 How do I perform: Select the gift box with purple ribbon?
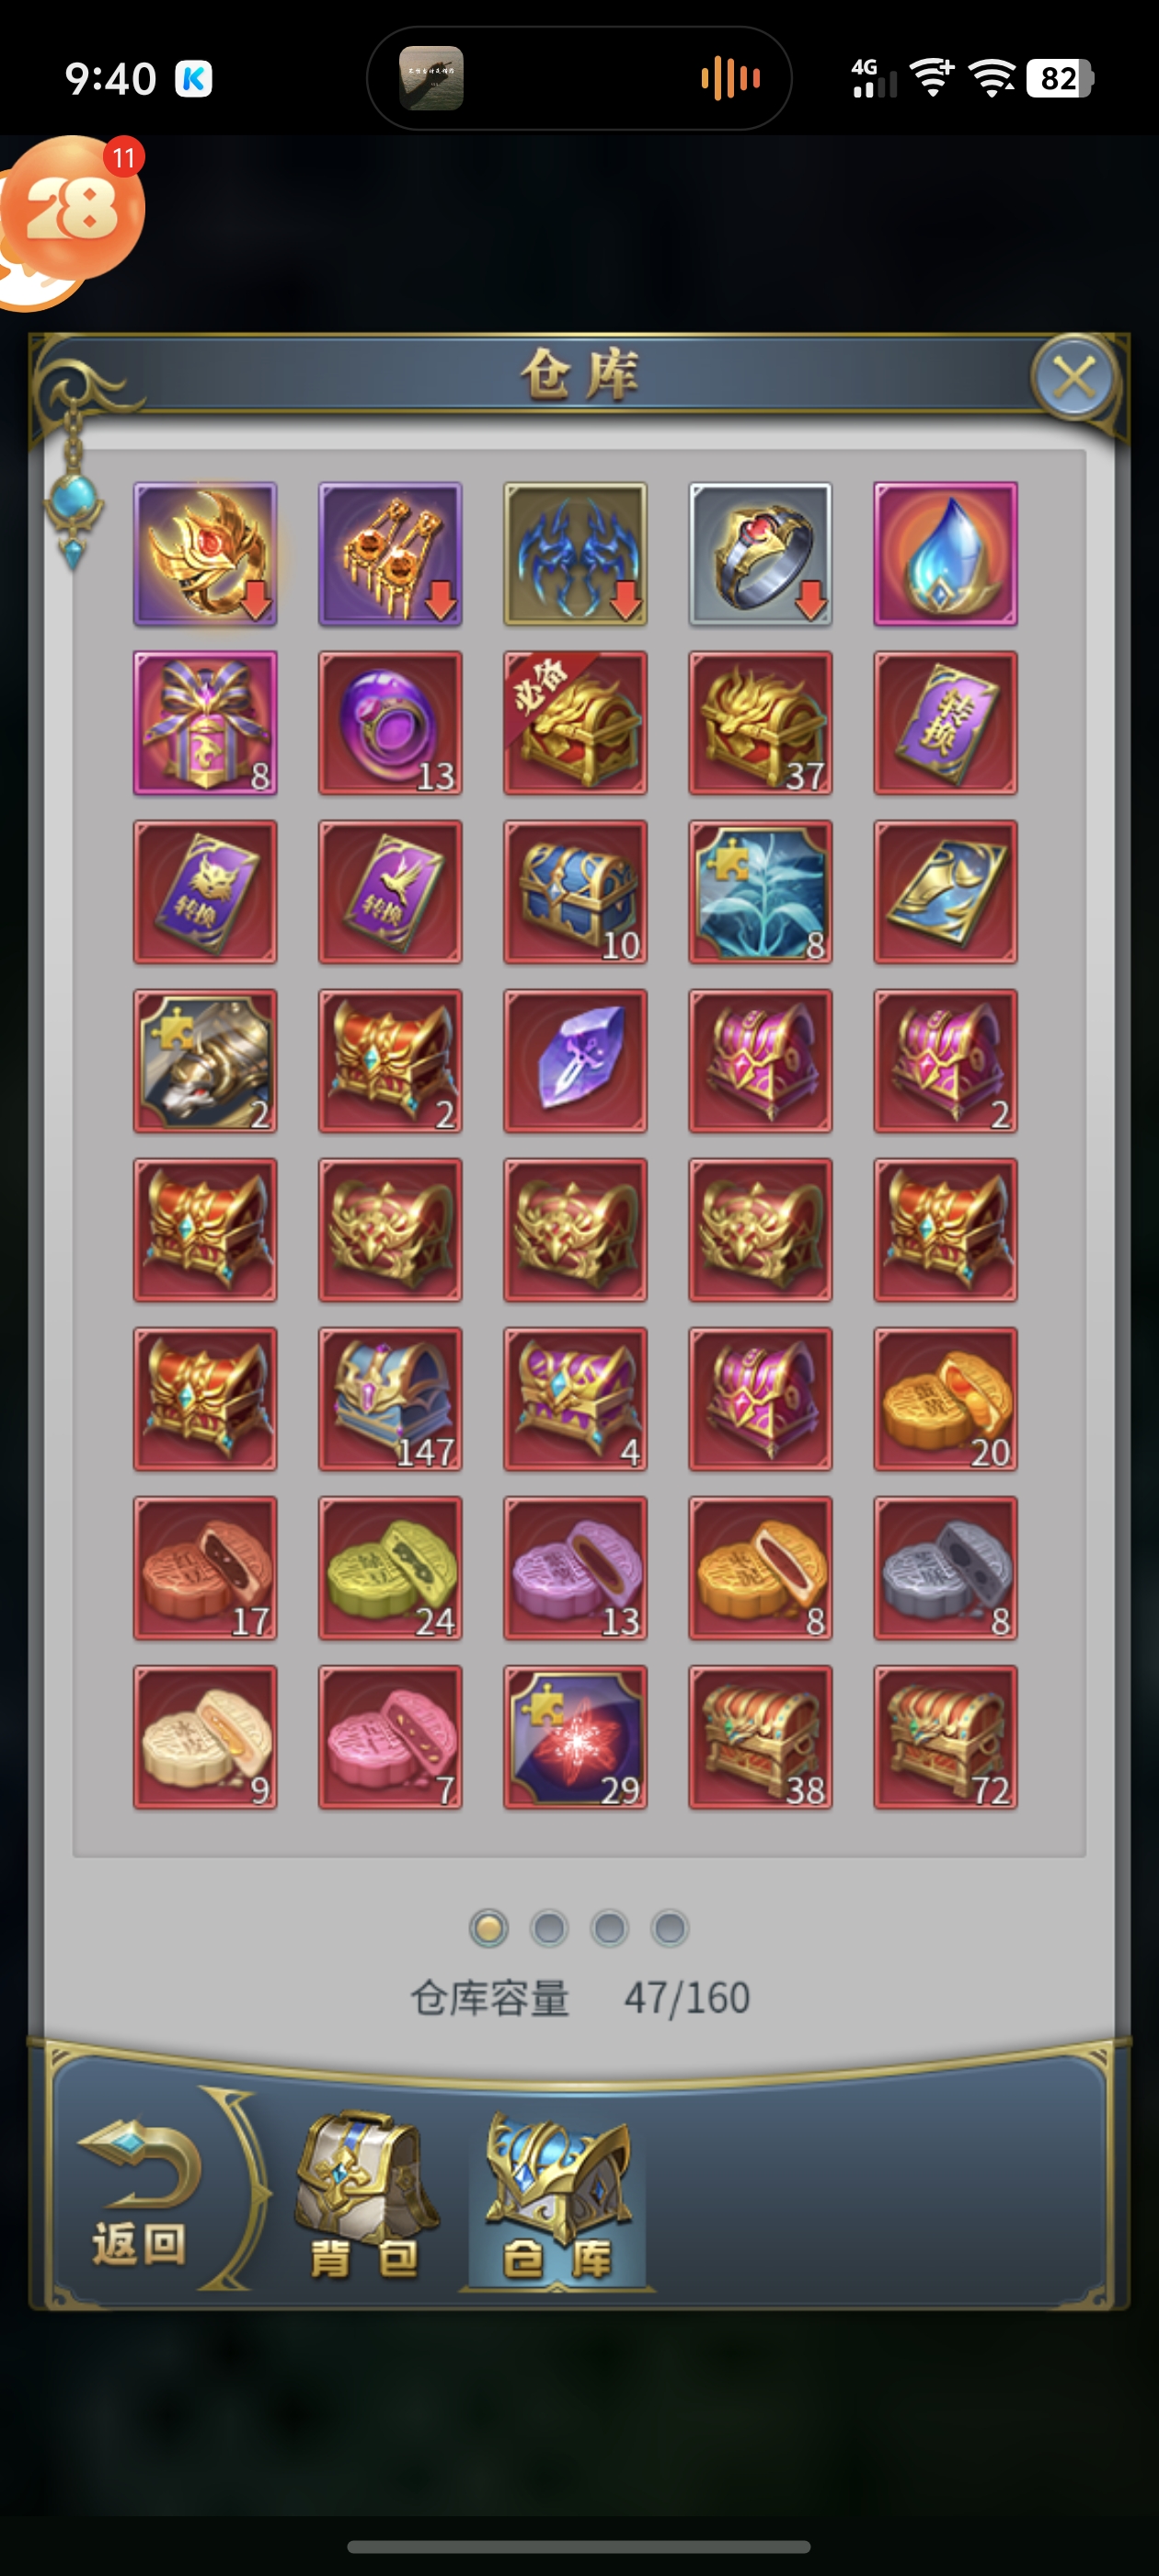click(x=205, y=723)
